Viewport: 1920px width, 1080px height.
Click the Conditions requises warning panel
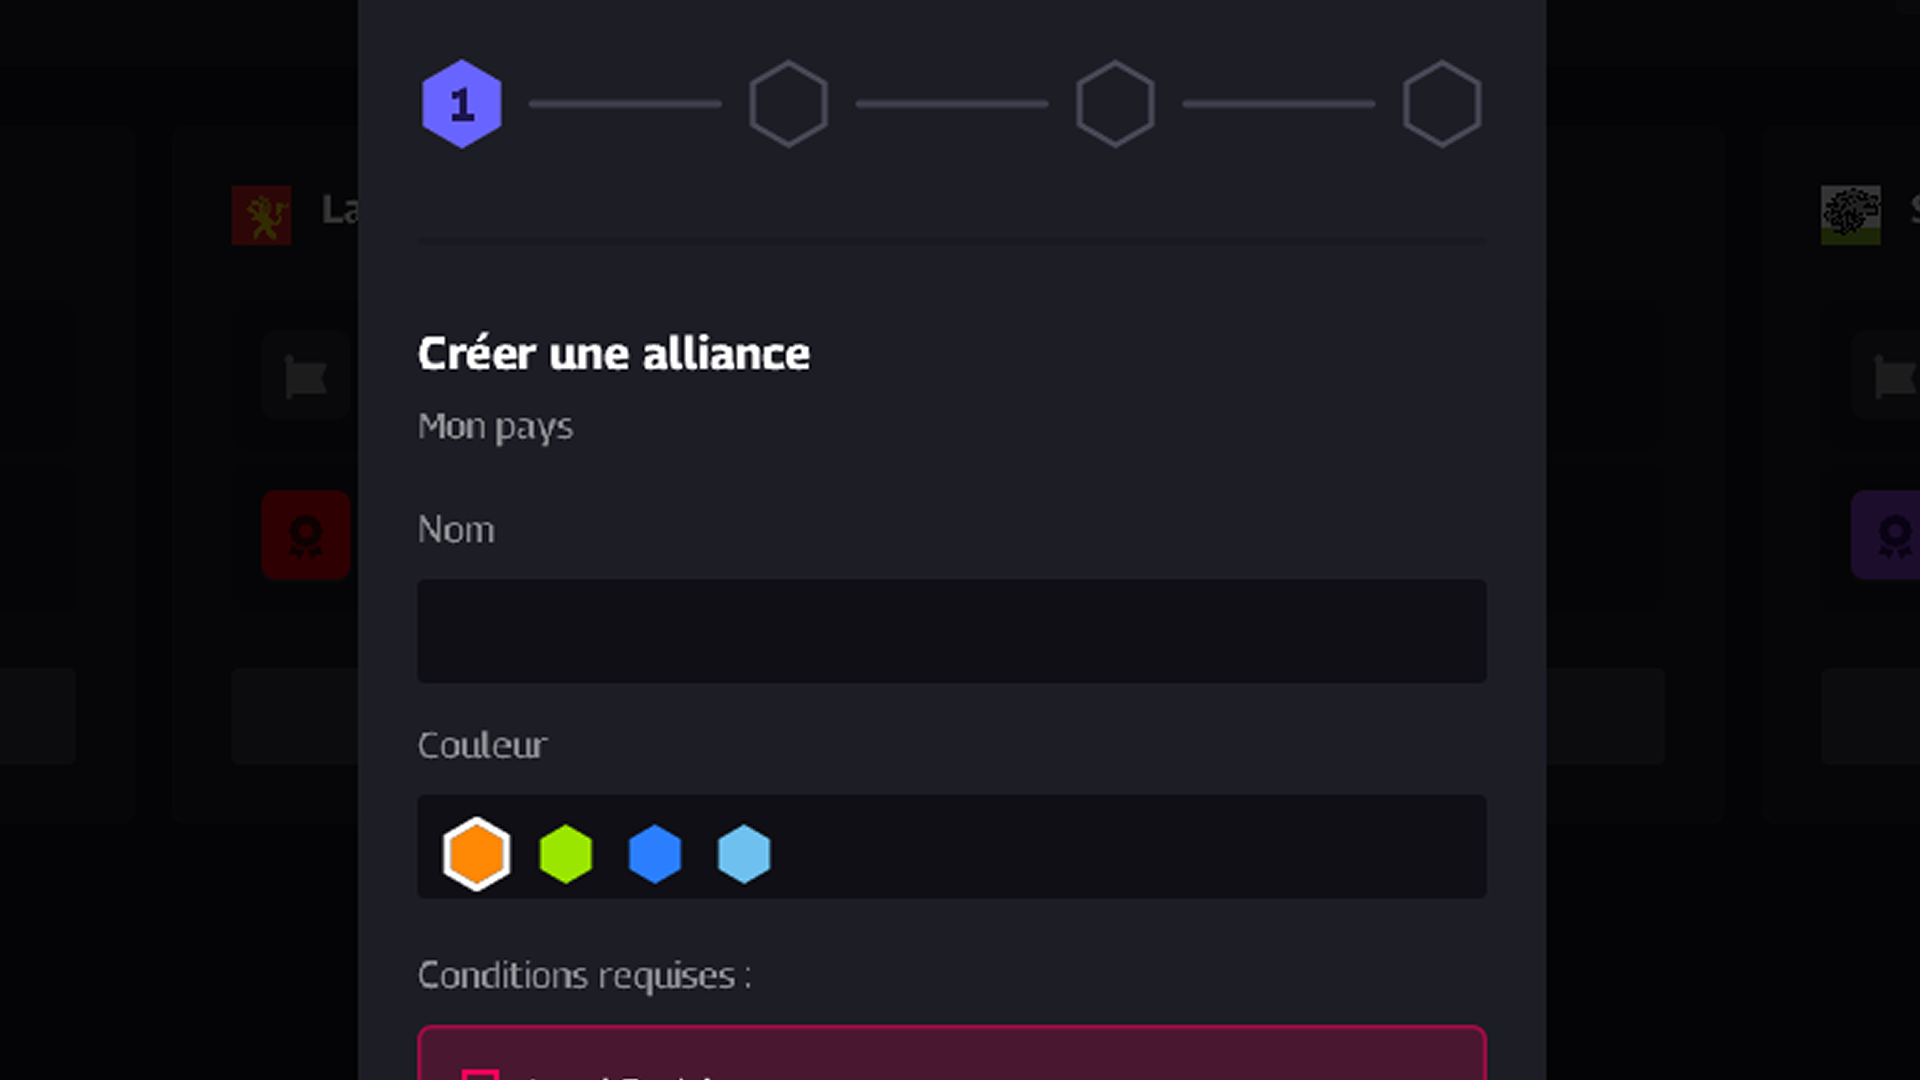tap(951, 1055)
